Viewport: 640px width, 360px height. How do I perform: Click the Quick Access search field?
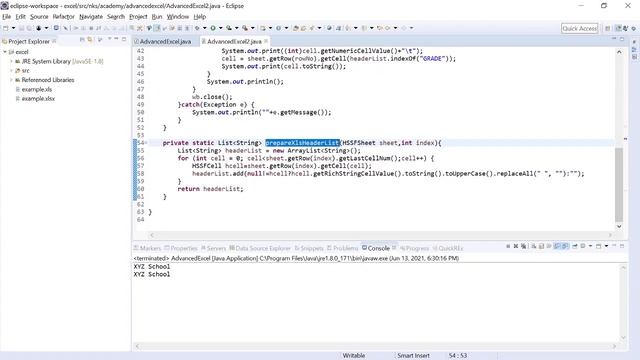(x=580, y=28)
